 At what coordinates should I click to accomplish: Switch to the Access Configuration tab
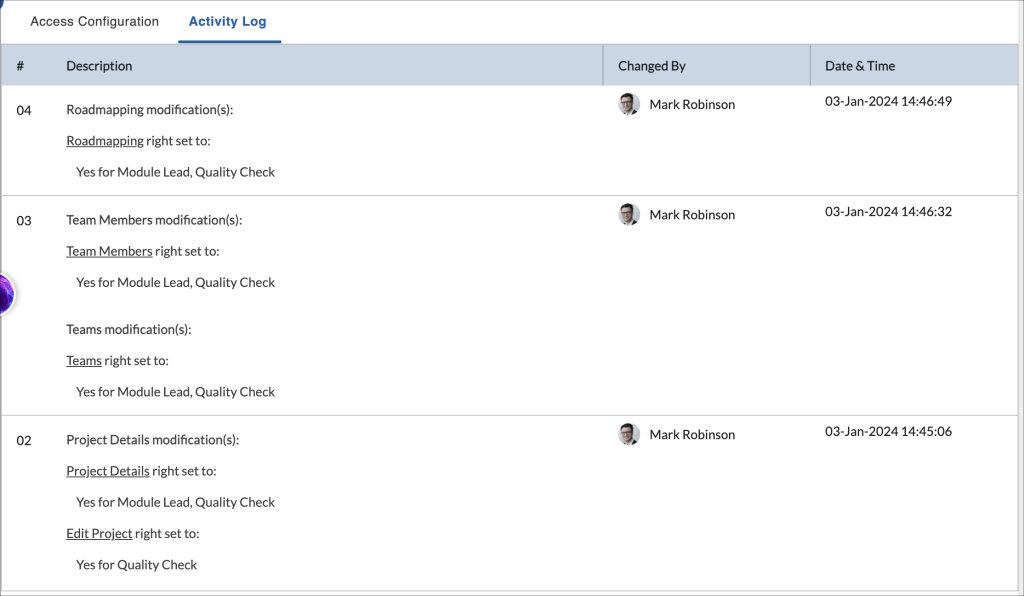coord(94,21)
